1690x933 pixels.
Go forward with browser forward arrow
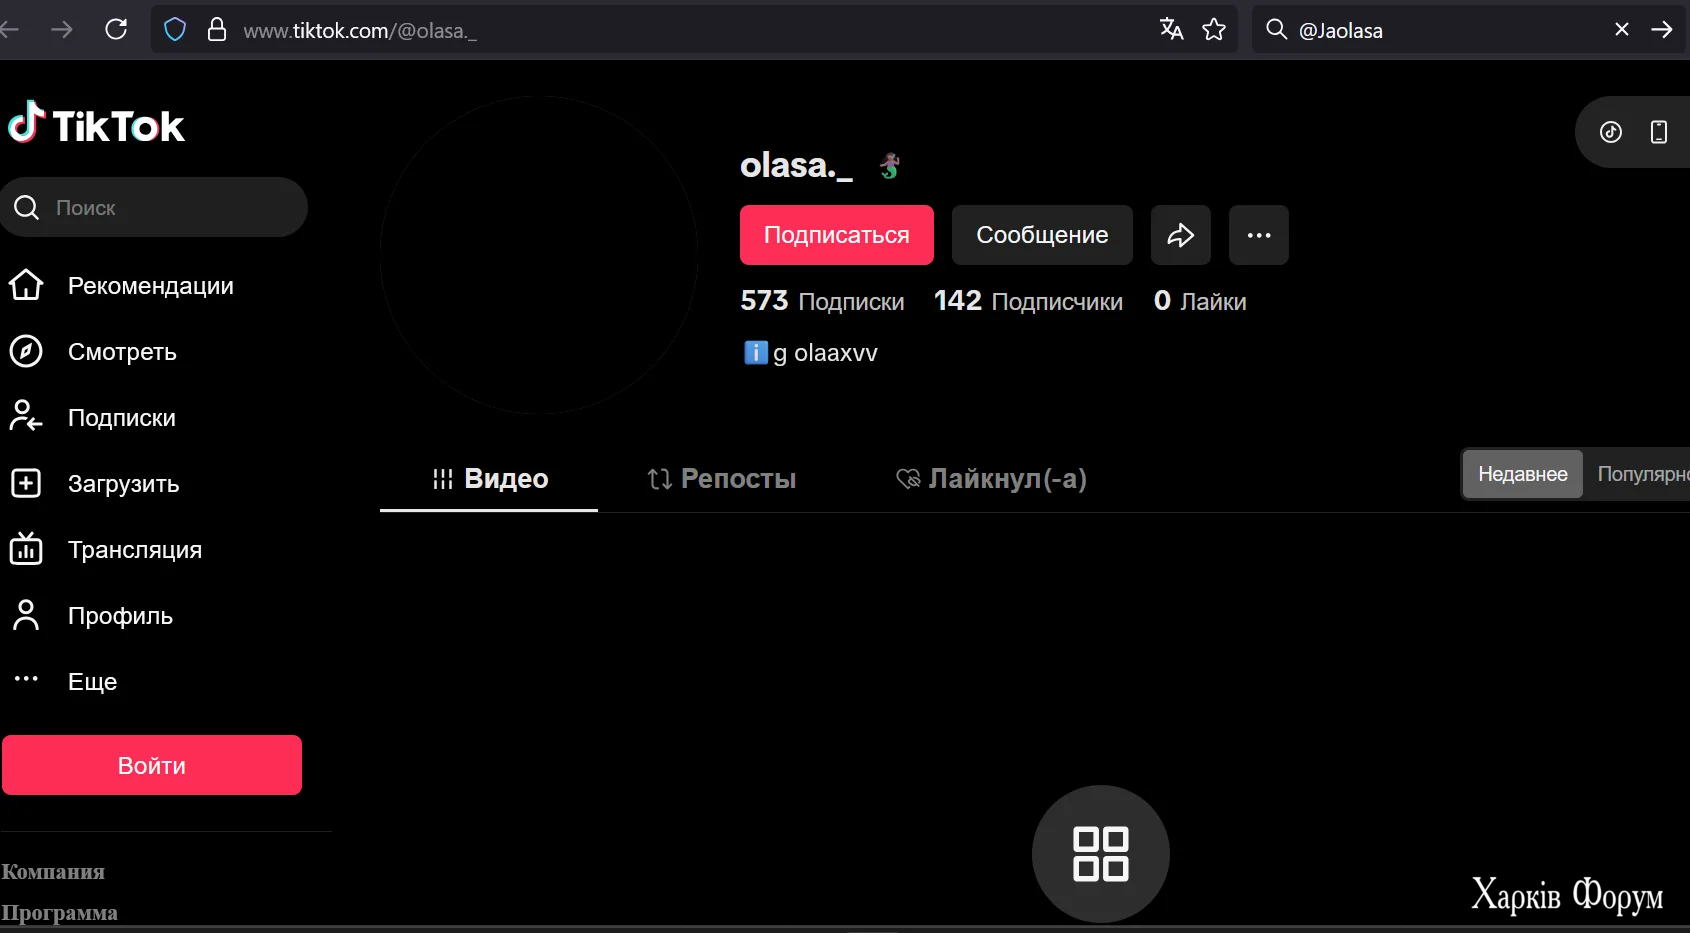[62, 30]
